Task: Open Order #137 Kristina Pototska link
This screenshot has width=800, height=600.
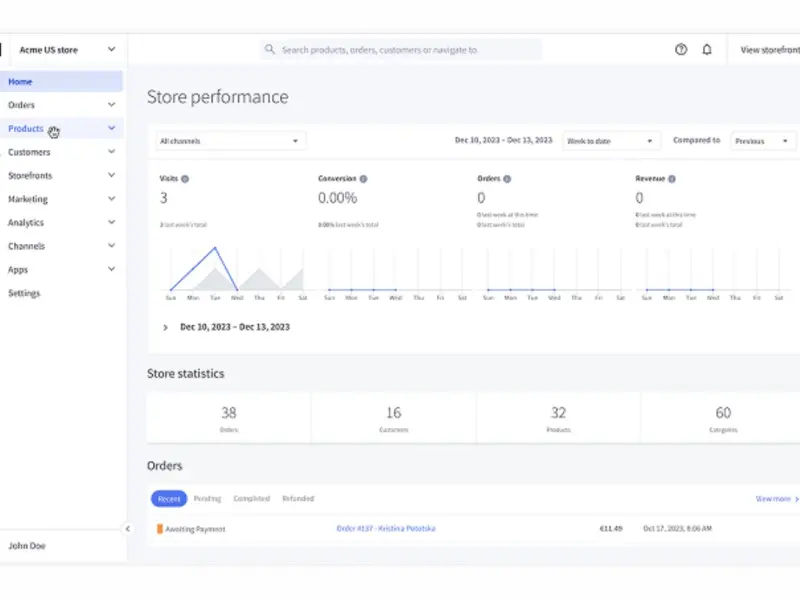Action: click(x=386, y=529)
